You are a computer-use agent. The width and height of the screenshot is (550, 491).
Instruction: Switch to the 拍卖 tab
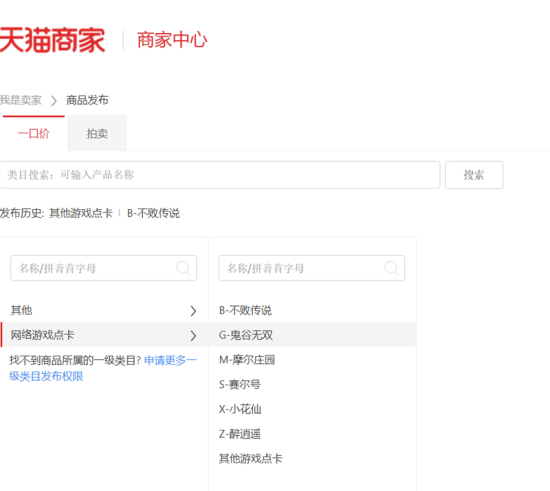point(97,133)
